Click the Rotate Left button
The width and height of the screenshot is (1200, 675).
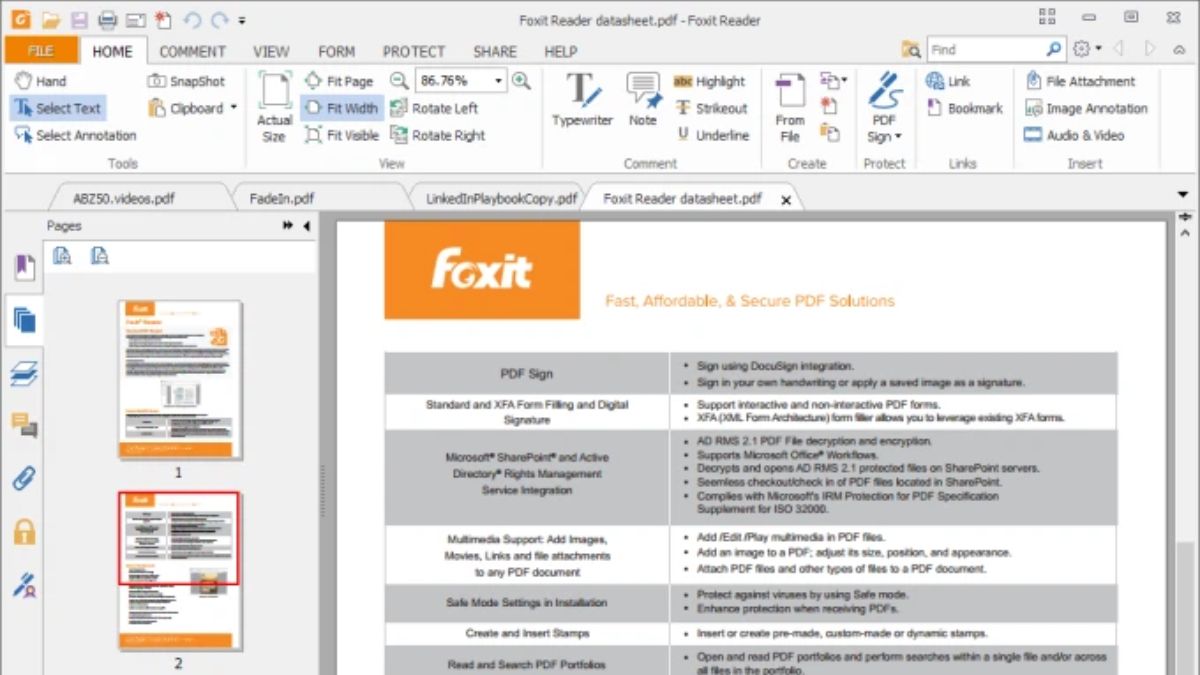(x=440, y=108)
